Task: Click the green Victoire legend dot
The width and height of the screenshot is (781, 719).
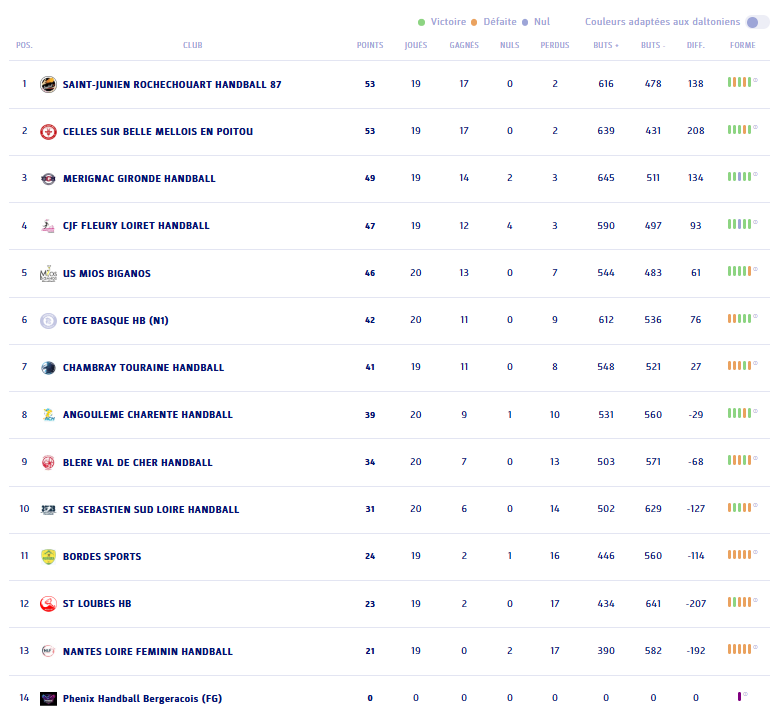Action: [422, 22]
